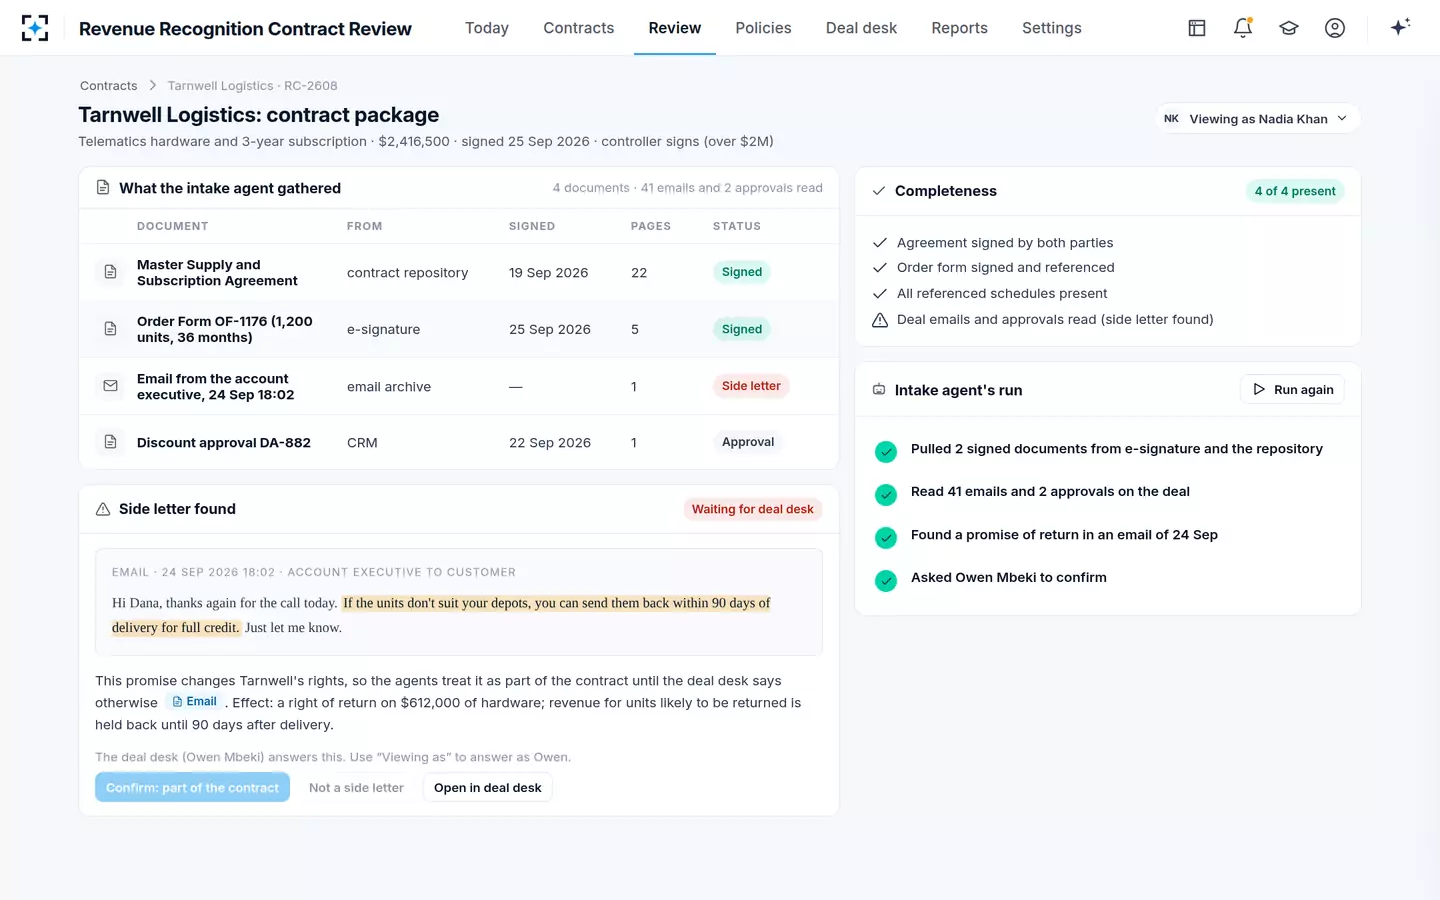The width and height of the screenshot is (1440, 900).
Task: Open the Email source chip link
Action: (x=195, y=702)
